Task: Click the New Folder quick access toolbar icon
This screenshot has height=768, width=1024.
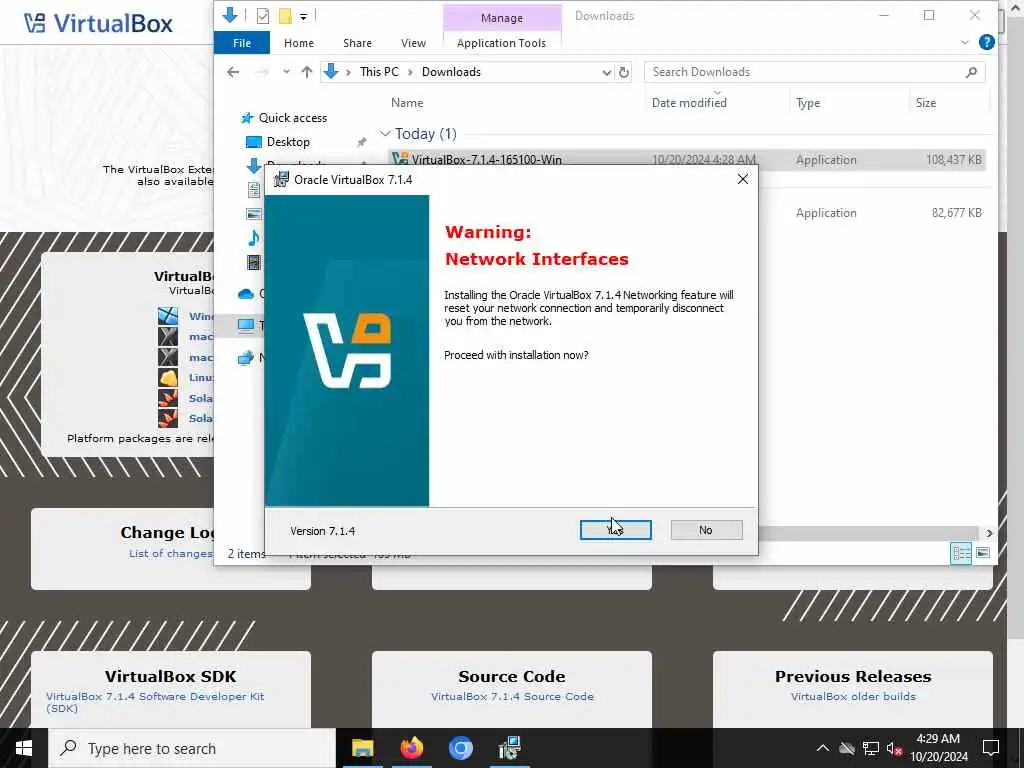Action: (x=285, y=16)
